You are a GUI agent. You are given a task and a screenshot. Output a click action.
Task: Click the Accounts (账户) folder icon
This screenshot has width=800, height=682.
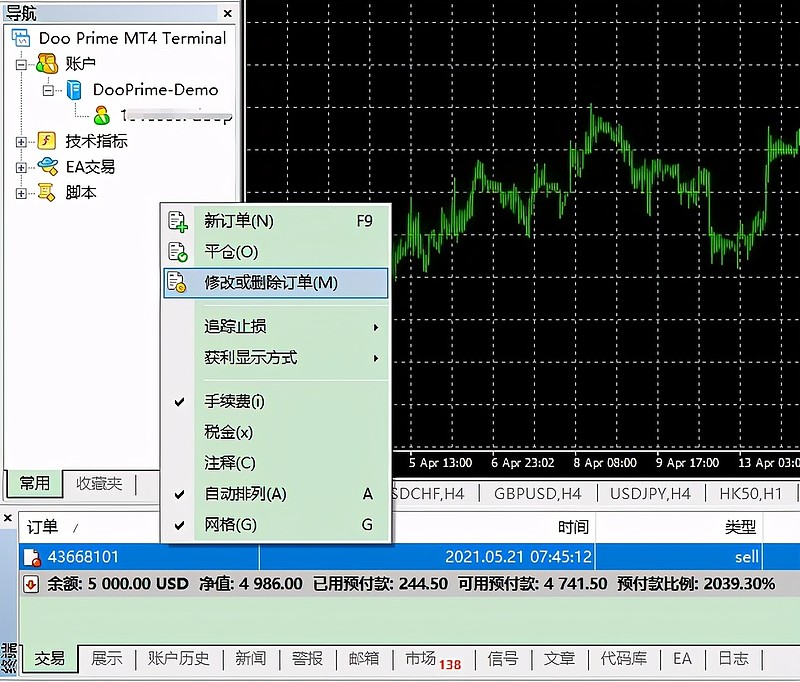point(47,64)
